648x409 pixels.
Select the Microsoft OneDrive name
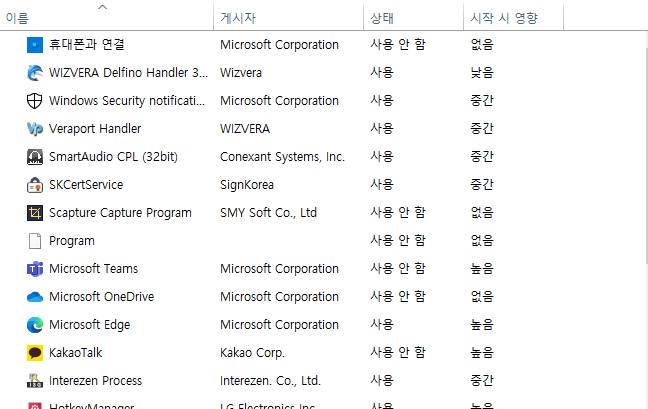(x=101, y=297)
